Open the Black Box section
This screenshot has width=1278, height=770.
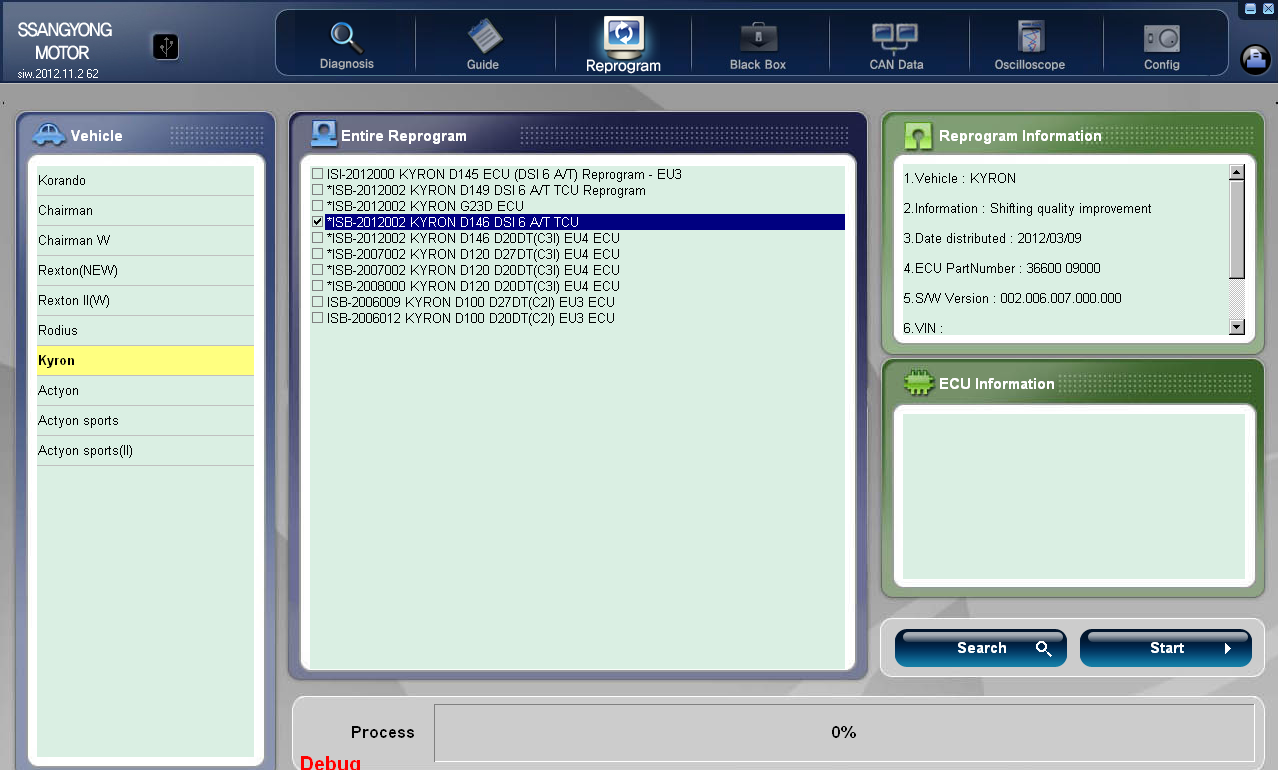click(x=758, y=46)
